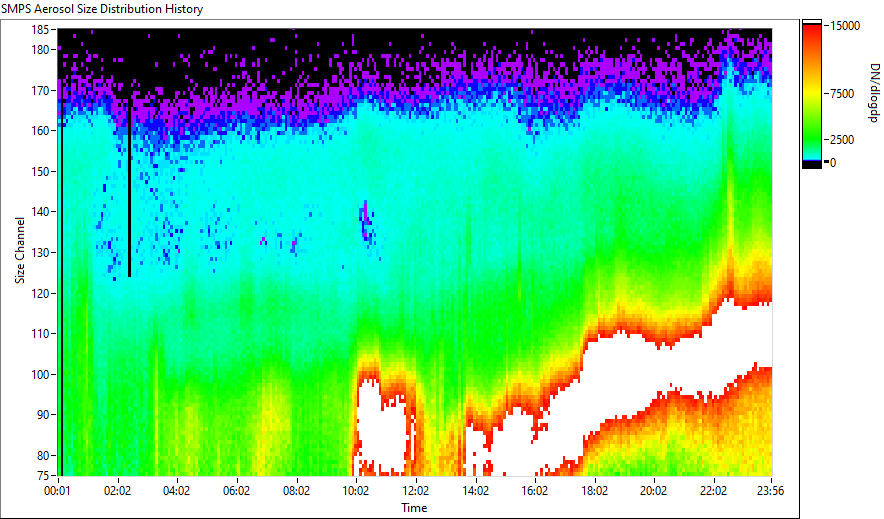Click the y-axis tick value 130
Viewport: 884px width, 519px height.
[x=40, y=252]
